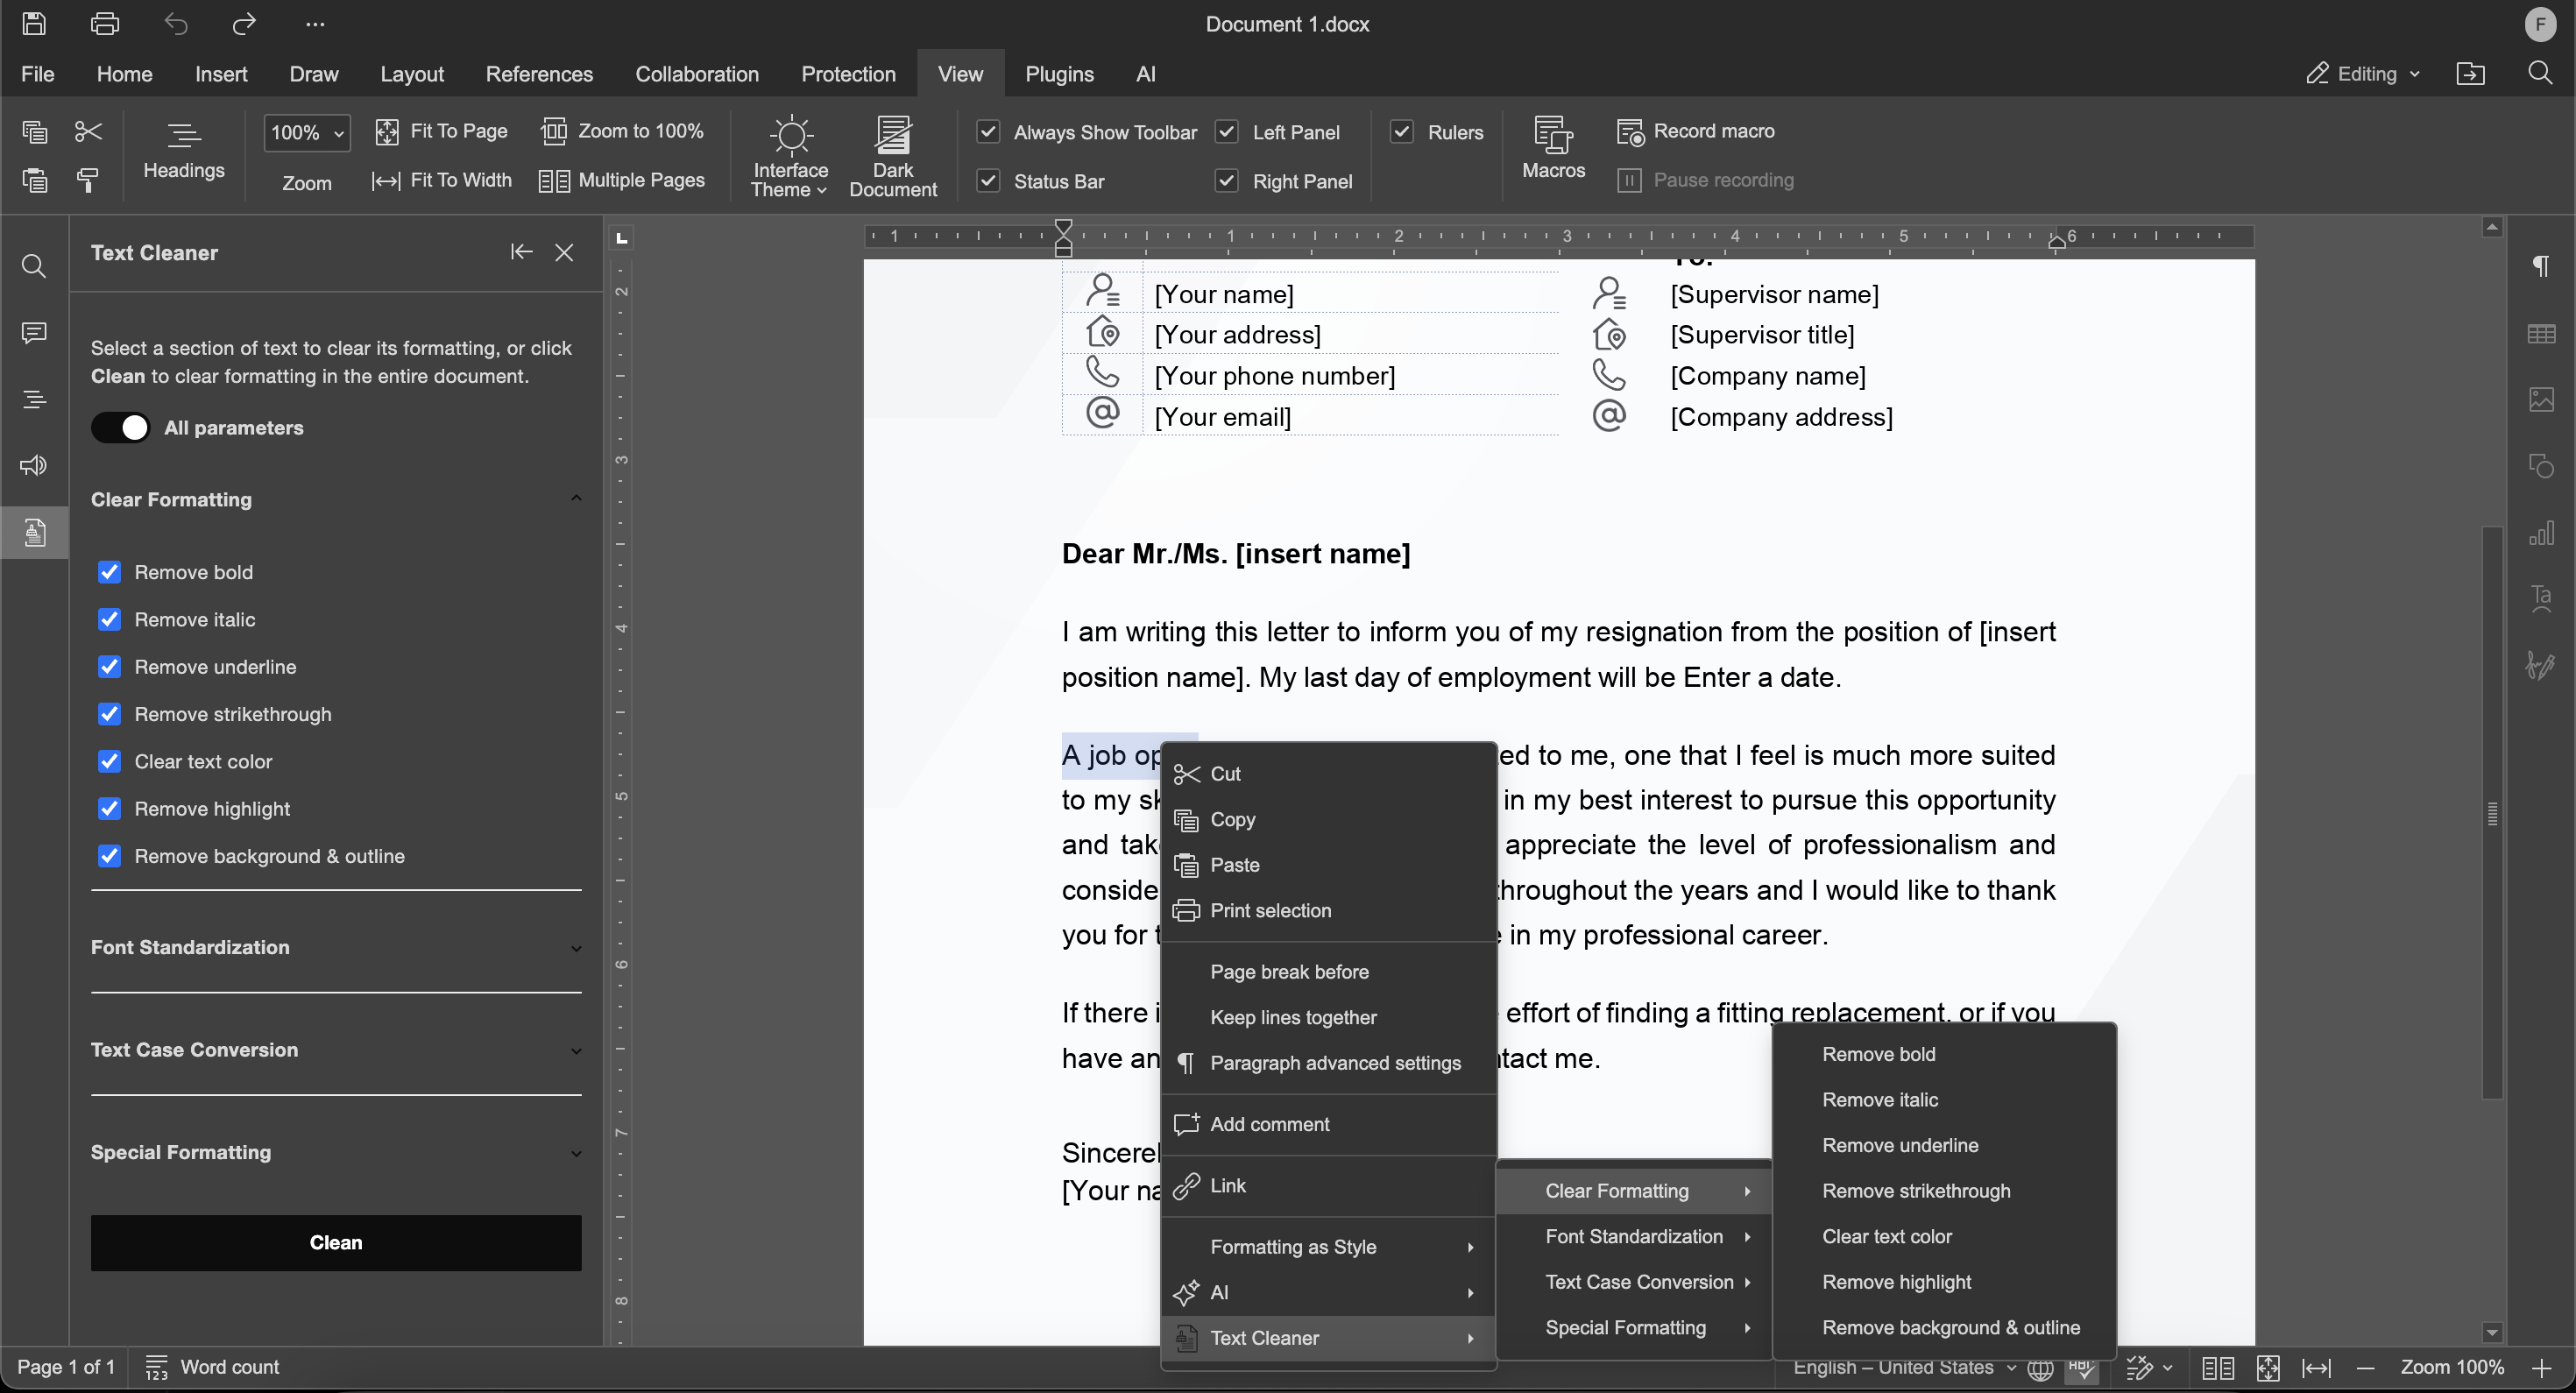Expand the Font Standardization section
The width and height of the screenshot is (2576, 1393).
[x=576, y=947]
